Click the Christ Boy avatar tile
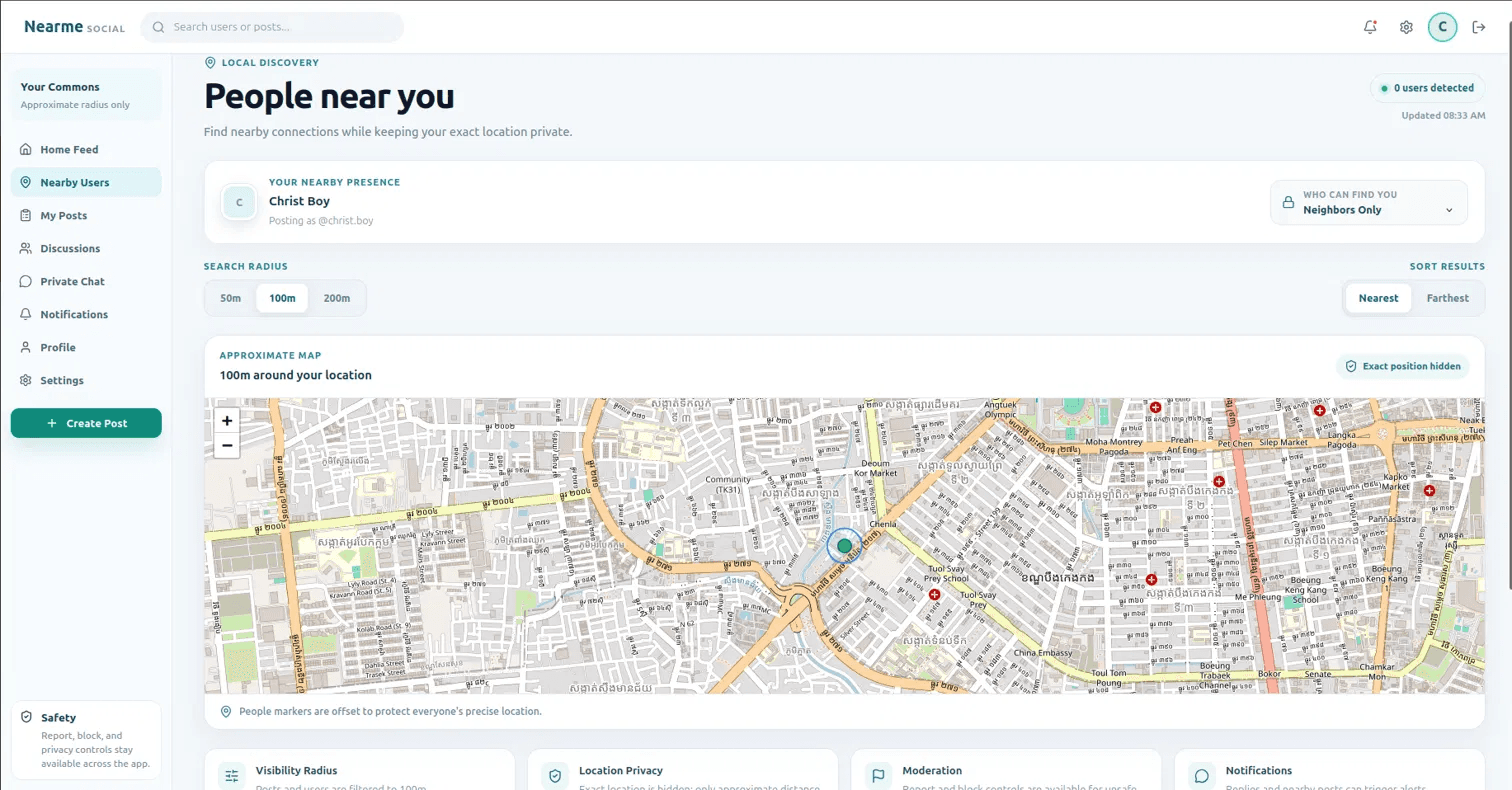Screen dimensions: 1512x790 (x=238, y=202)
